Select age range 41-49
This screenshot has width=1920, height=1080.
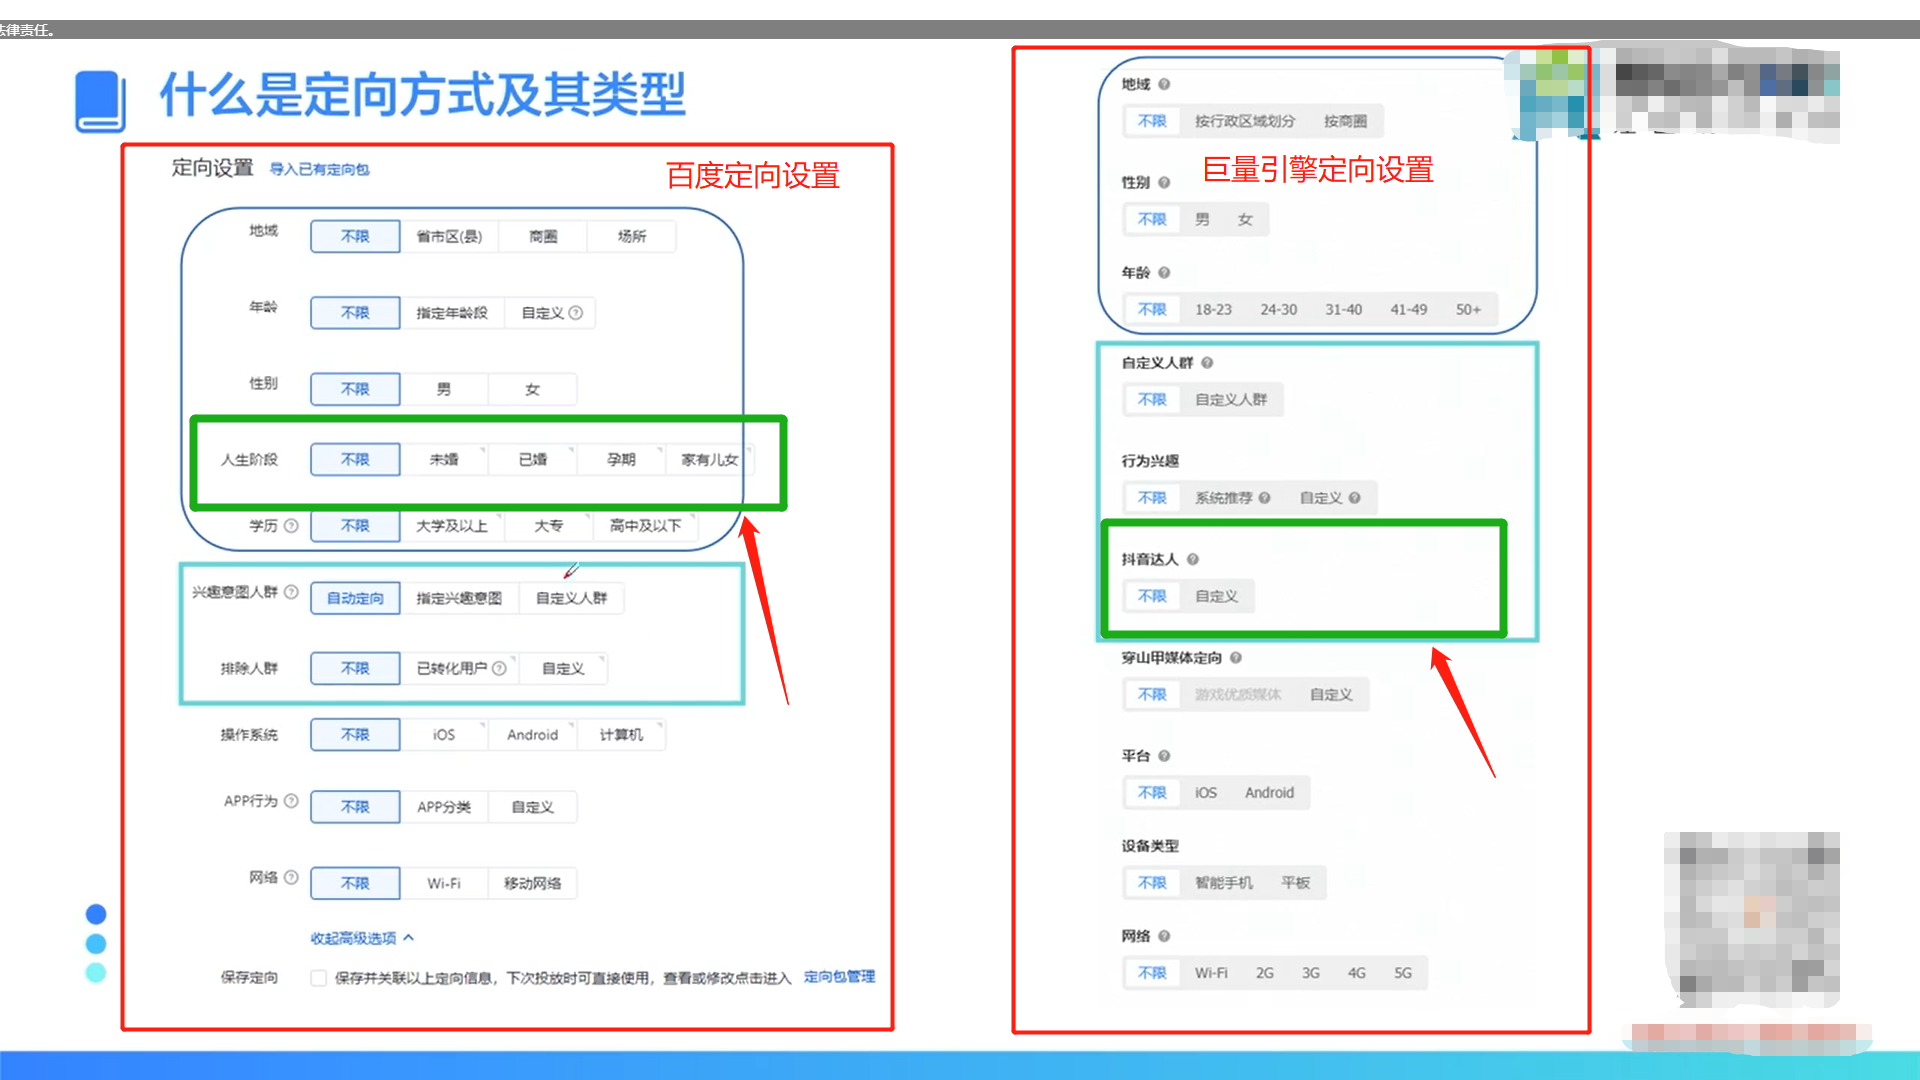[x=1408, y=310]
